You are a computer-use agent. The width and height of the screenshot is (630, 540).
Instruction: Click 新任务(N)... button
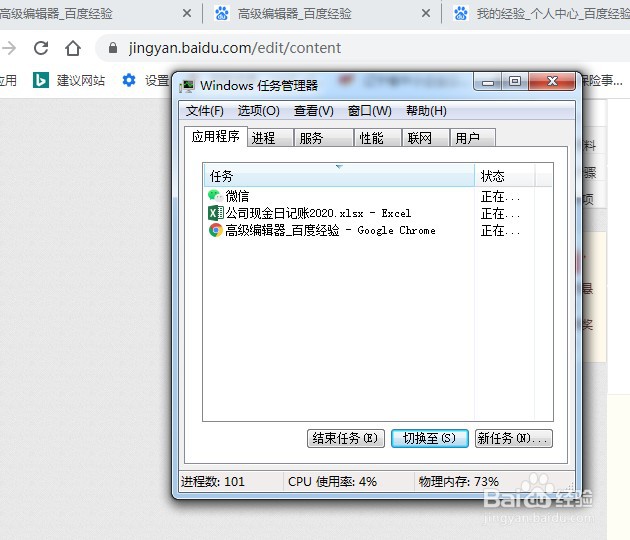[x=513, y=438]
